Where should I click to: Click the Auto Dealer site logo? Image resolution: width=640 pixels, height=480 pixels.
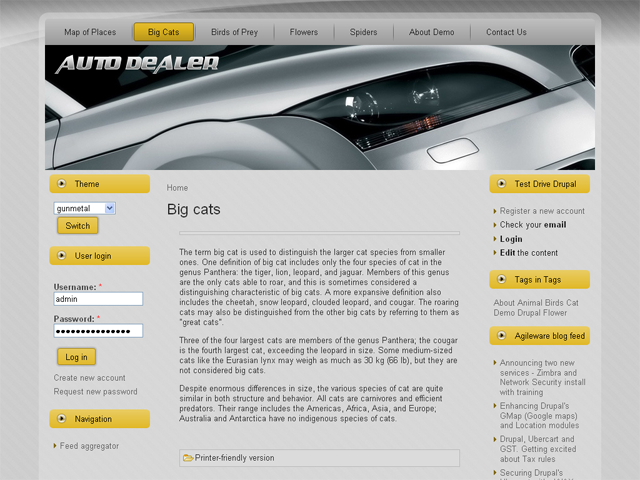coord(137,65)
